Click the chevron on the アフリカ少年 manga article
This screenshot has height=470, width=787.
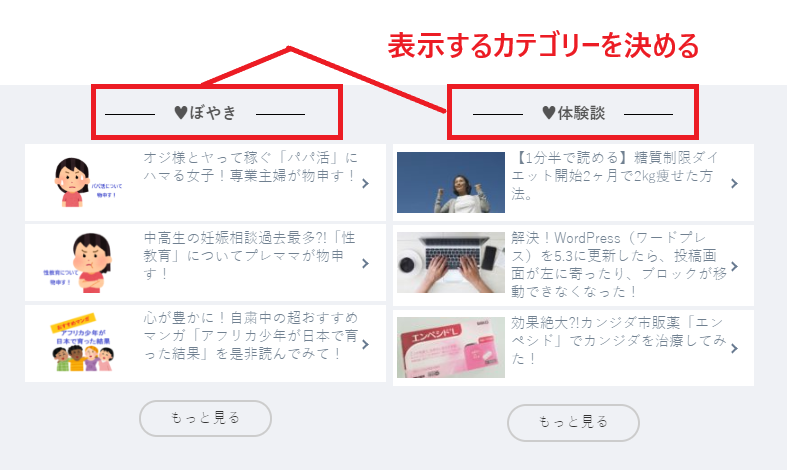pos(365,344)
